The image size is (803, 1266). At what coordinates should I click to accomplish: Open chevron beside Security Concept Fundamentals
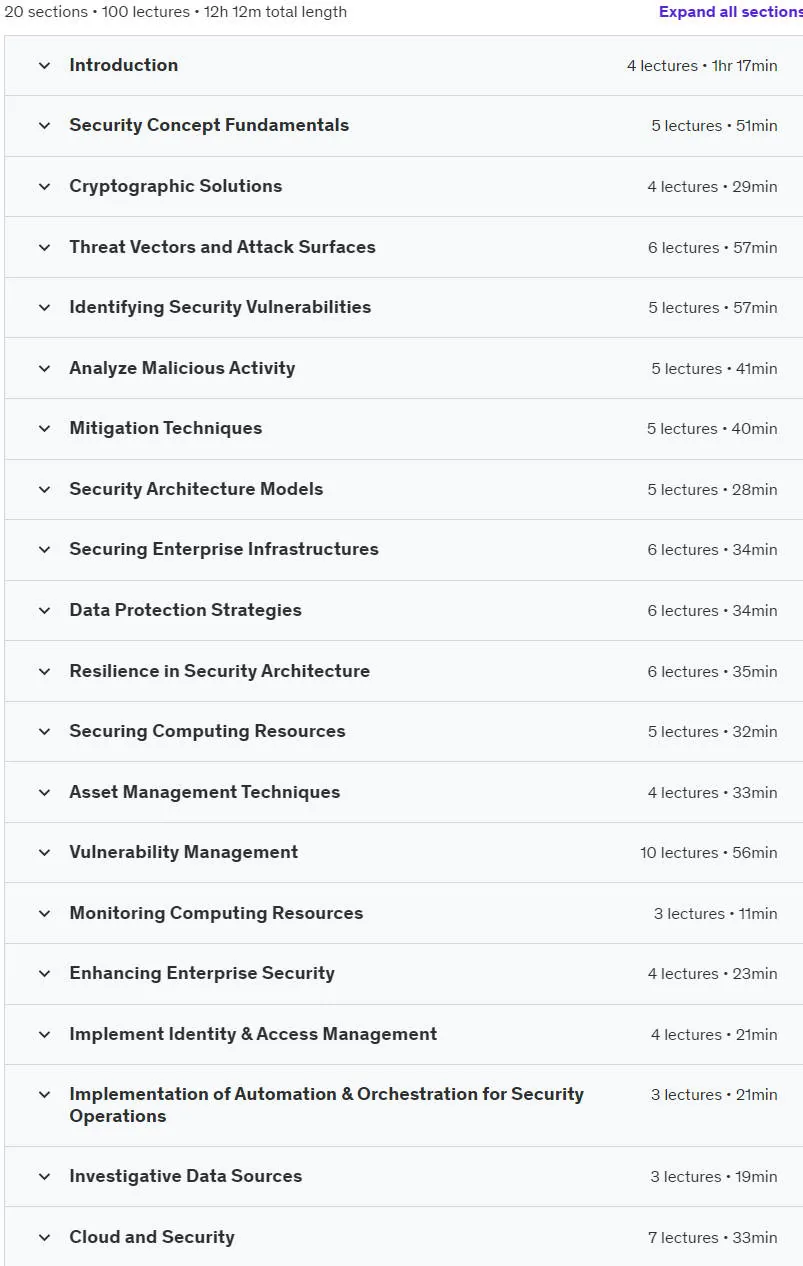44,126
